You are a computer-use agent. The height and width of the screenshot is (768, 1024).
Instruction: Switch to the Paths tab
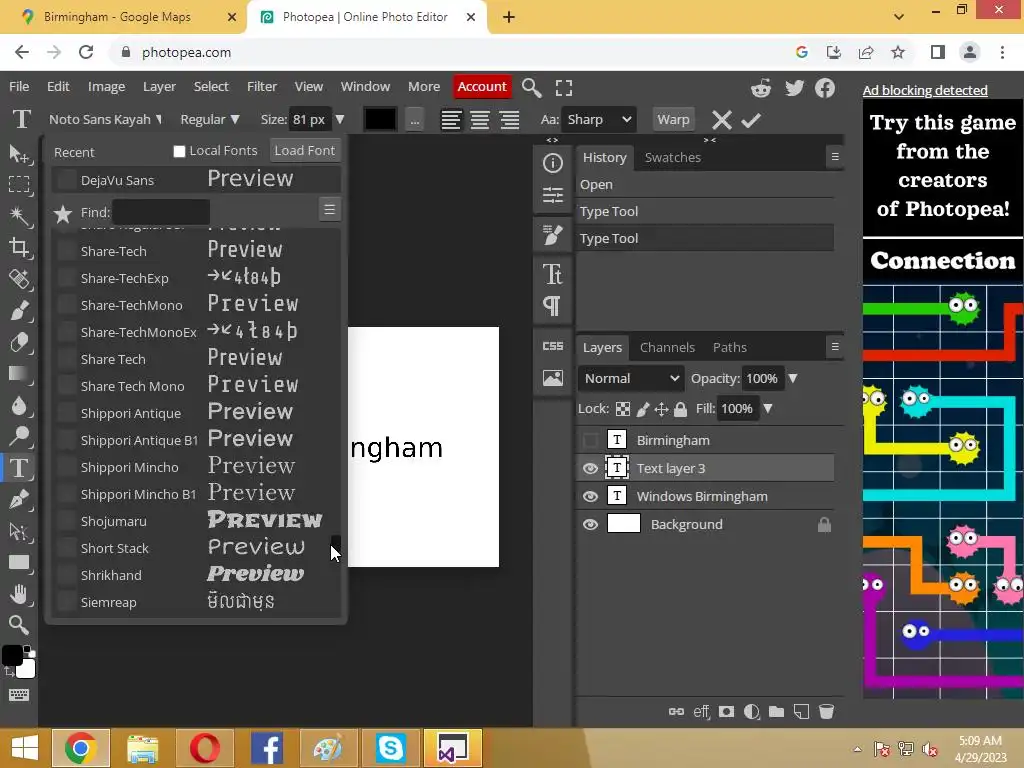pos(729,347)
